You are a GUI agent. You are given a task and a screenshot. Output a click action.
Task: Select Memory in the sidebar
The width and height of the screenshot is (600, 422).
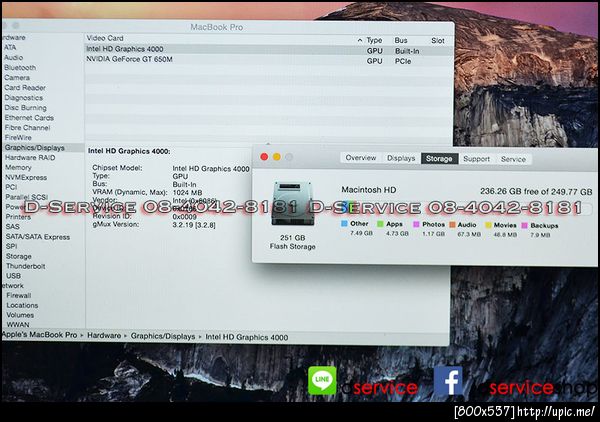[18, 167]
